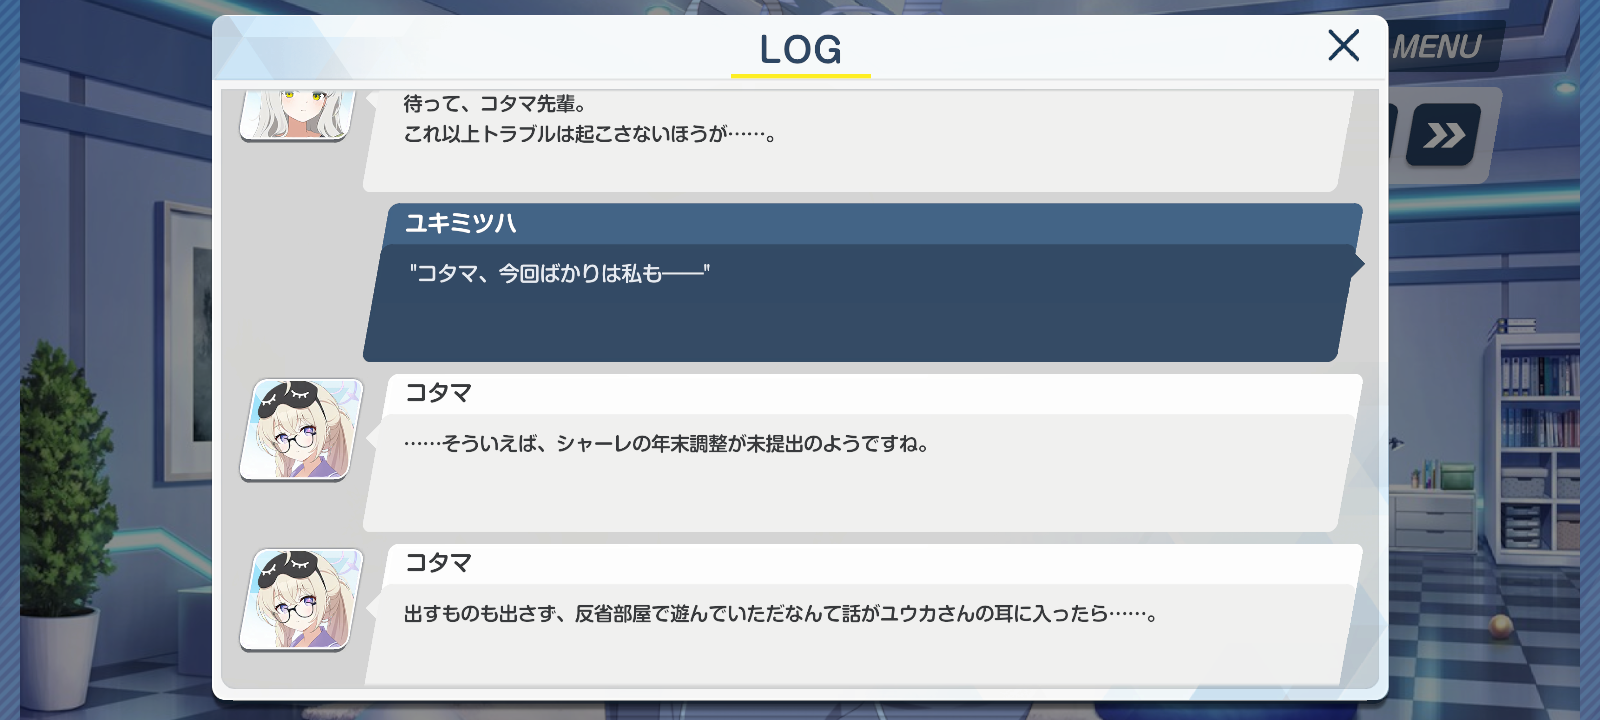Close the LOG window with the X
The width and height of the screenshot is (1600, 720).
click(1343, 45)
